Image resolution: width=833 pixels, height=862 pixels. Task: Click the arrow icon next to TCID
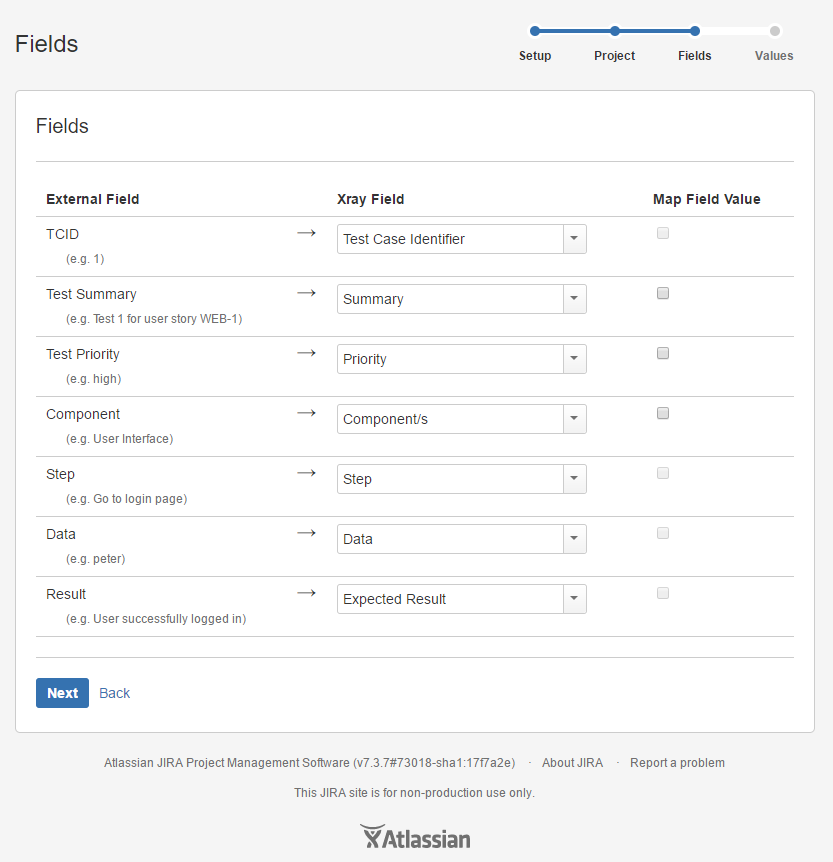tap(306, 233)
